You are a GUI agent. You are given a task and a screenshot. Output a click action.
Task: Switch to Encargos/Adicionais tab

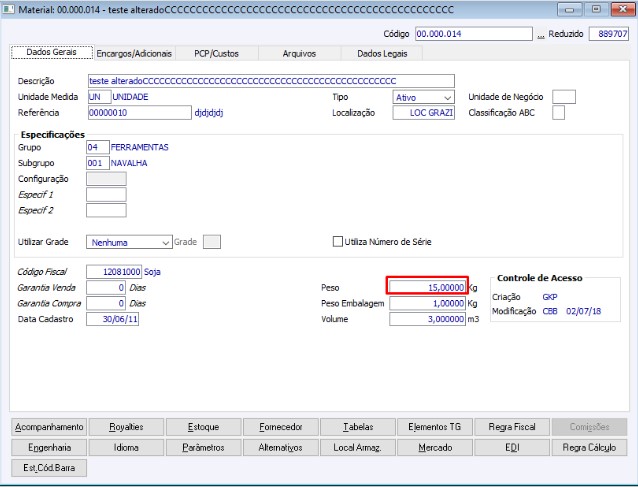(x=134, y=54)
